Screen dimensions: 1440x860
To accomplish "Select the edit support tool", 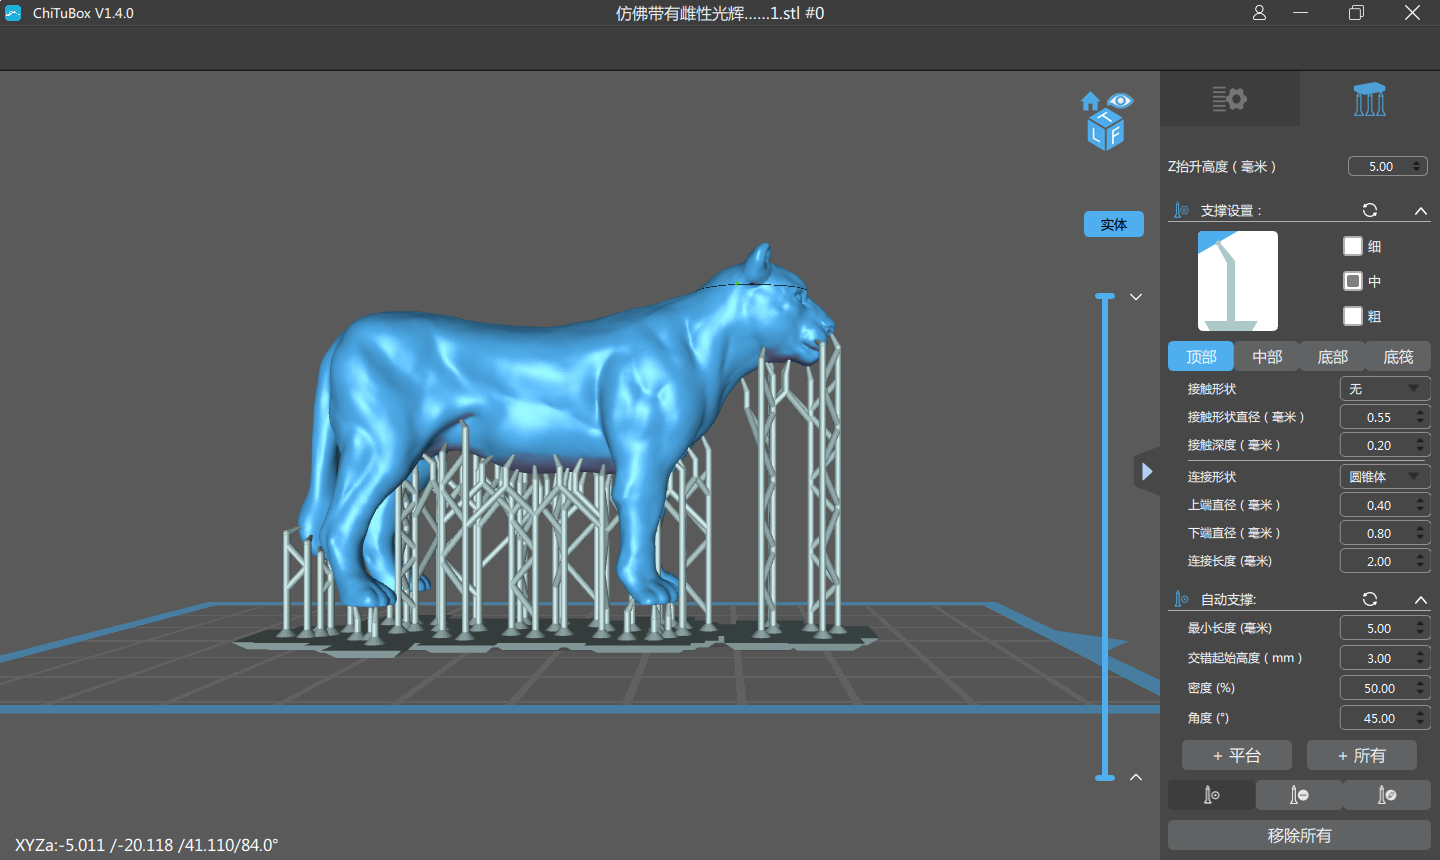I will point(1387,795).
